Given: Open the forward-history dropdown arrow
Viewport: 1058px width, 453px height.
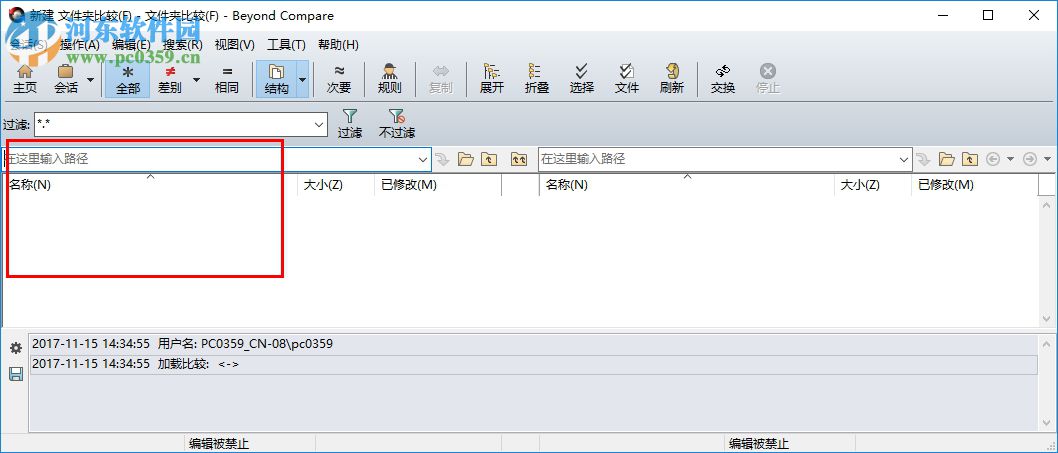Looking at the screenshot, I should 1047,159.
